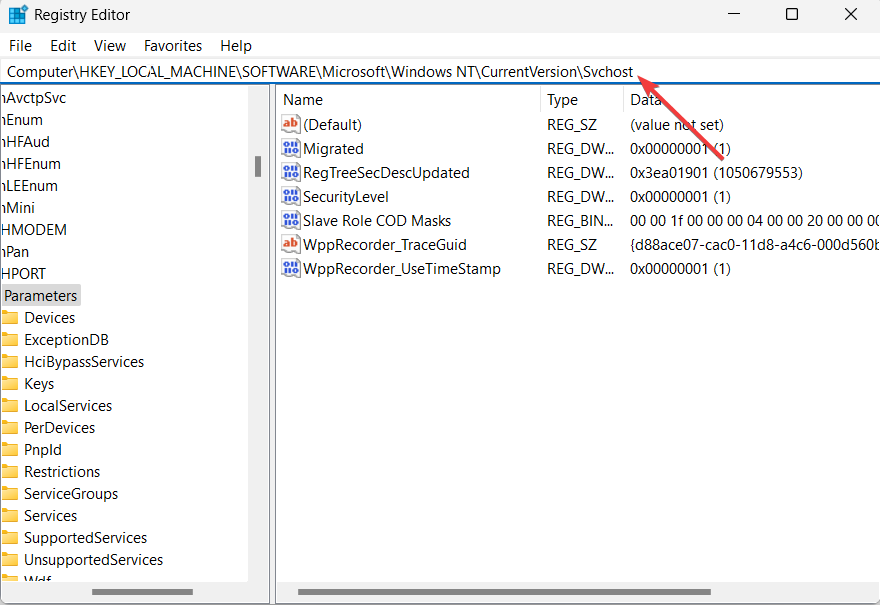Click the tree pane horizontal scrollbar thumb
Image resolution: width=880 pixels, height=605 pixels.
(x=143, y=592)
